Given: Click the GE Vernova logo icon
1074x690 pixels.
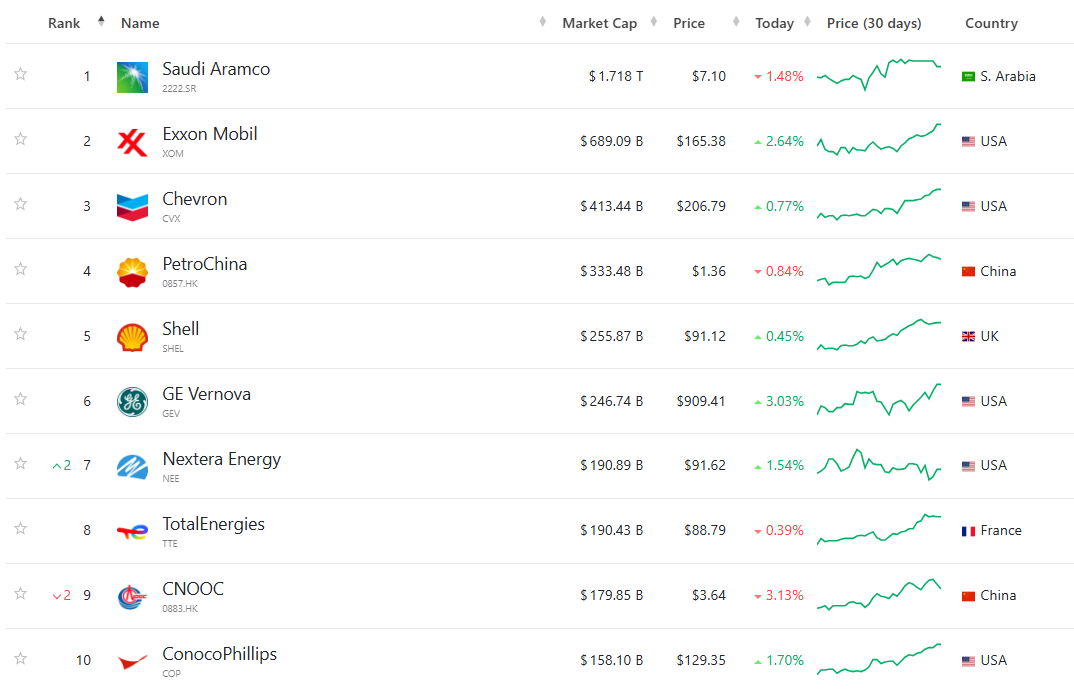Looking at the screenshot, I should click(x=132, y=402).
